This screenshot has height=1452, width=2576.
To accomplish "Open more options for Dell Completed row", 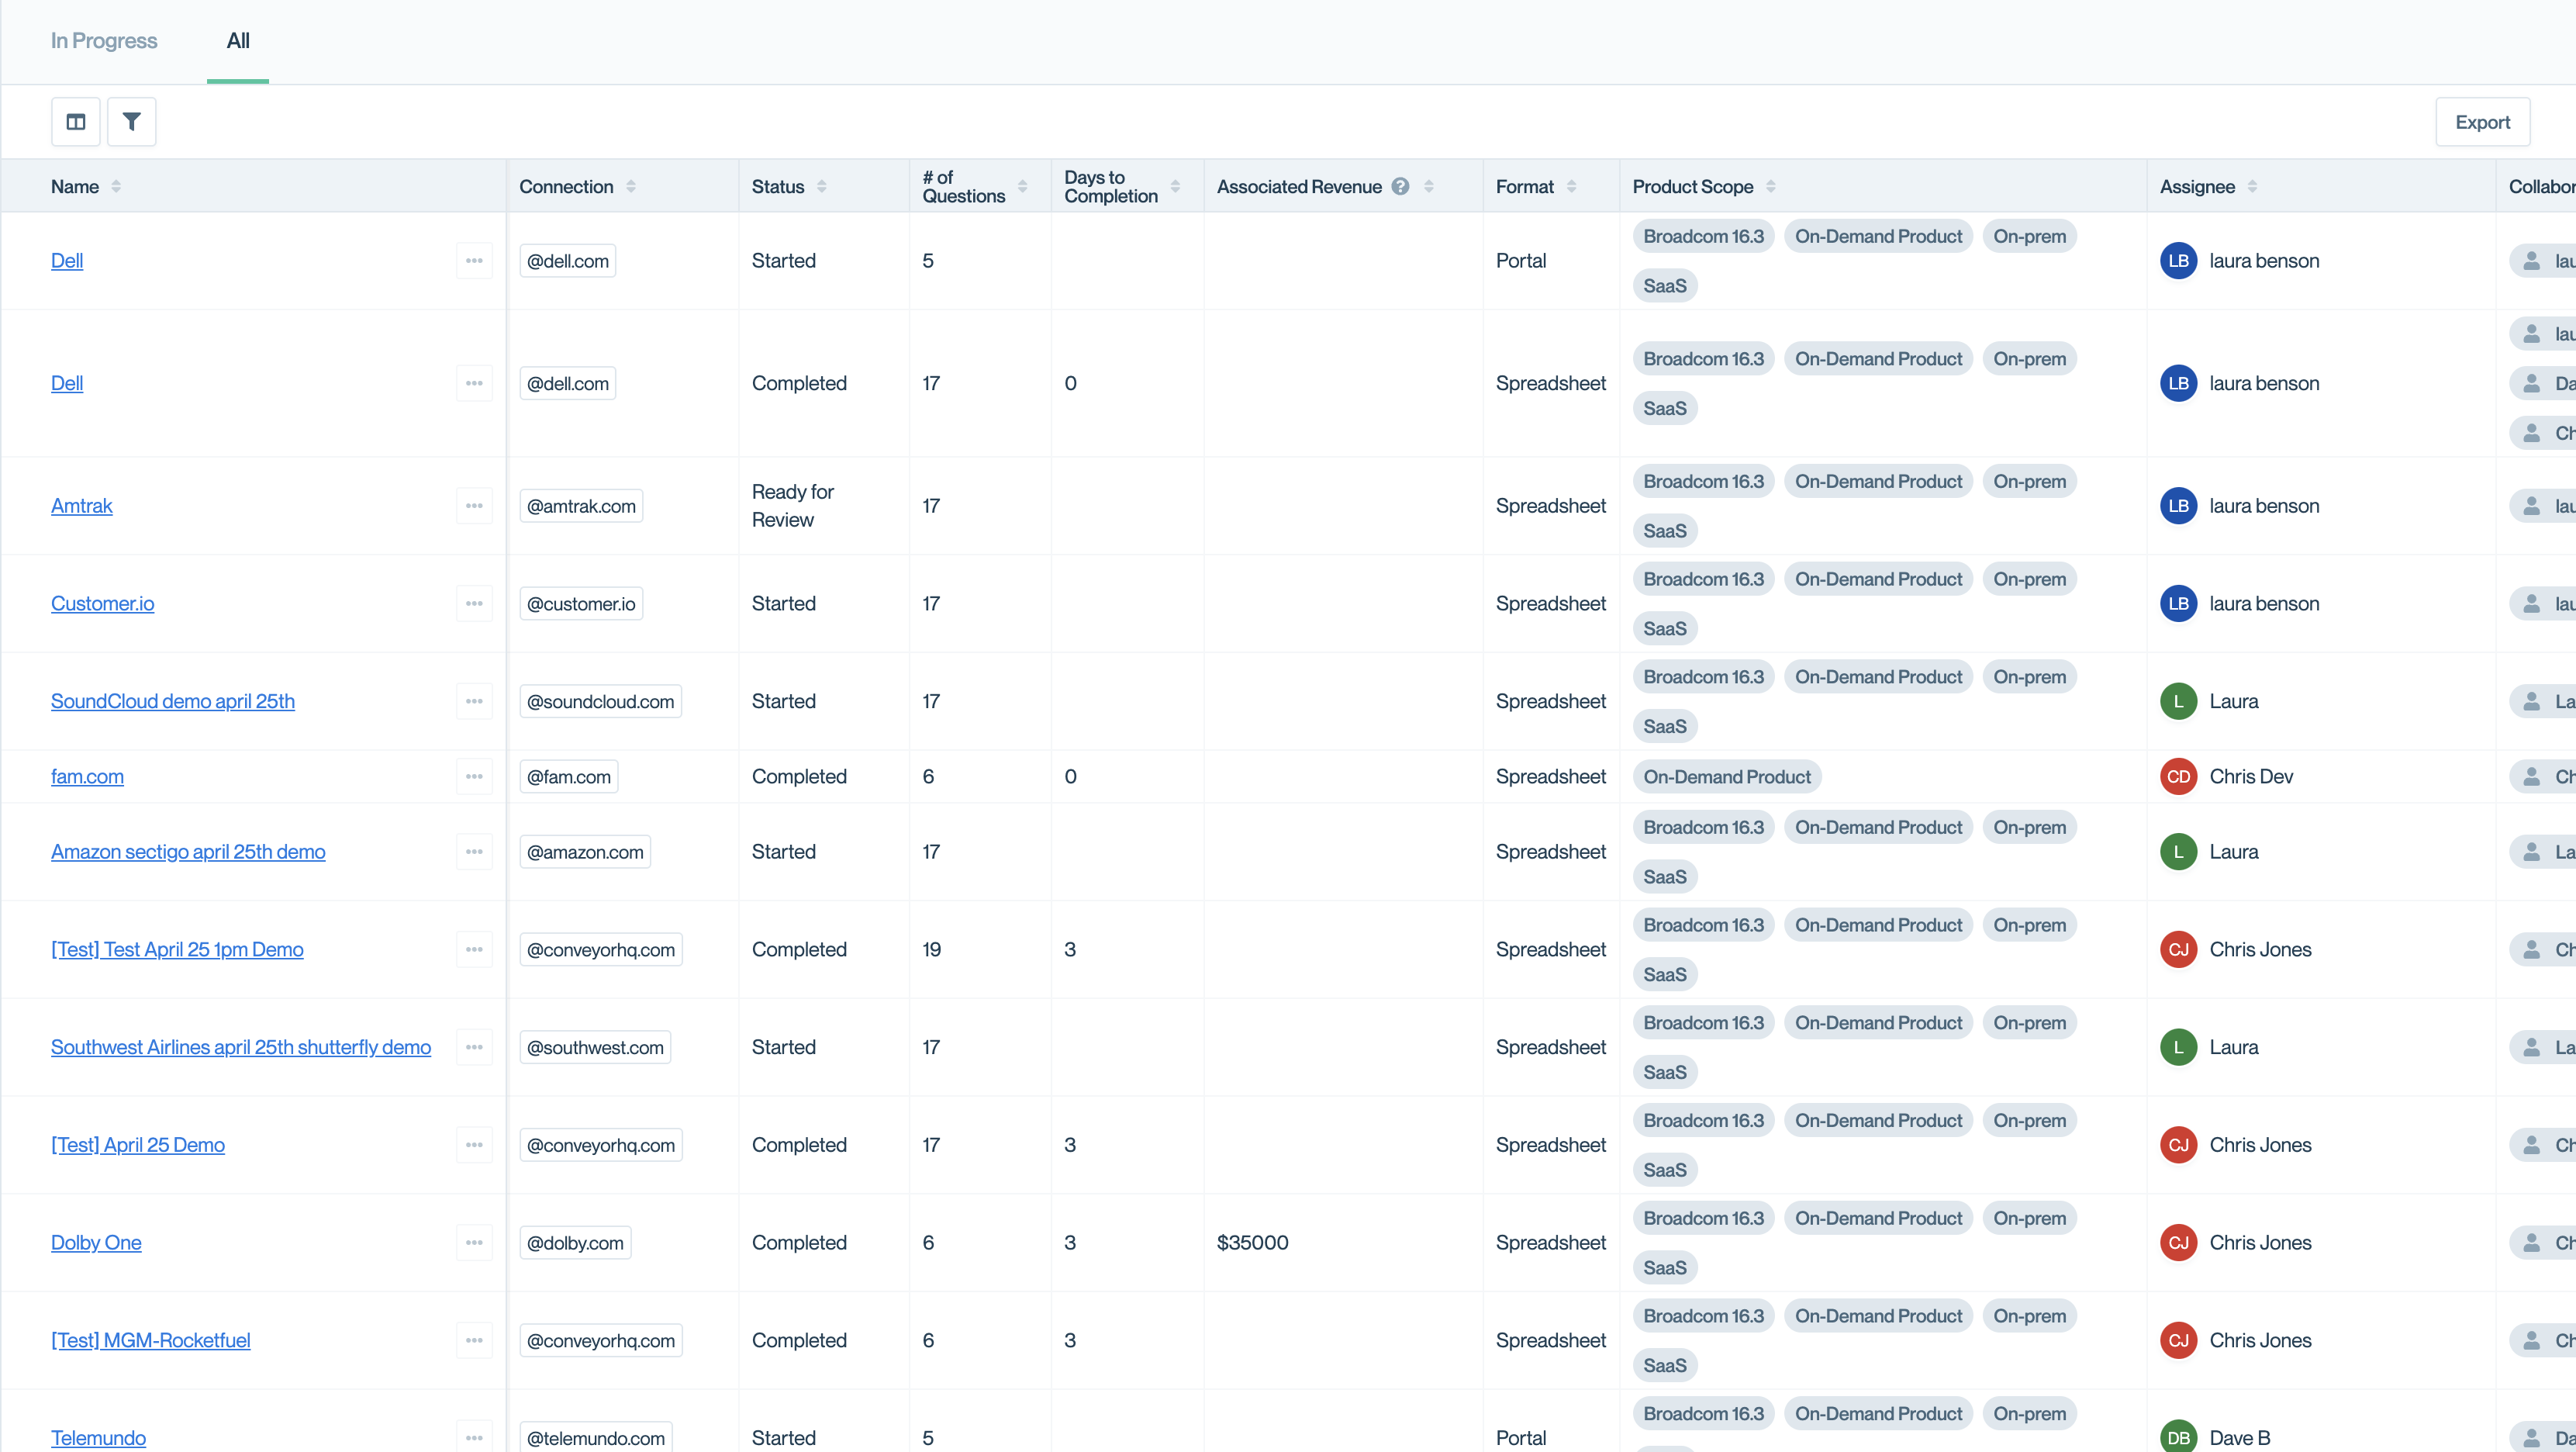I will [474, 383].
